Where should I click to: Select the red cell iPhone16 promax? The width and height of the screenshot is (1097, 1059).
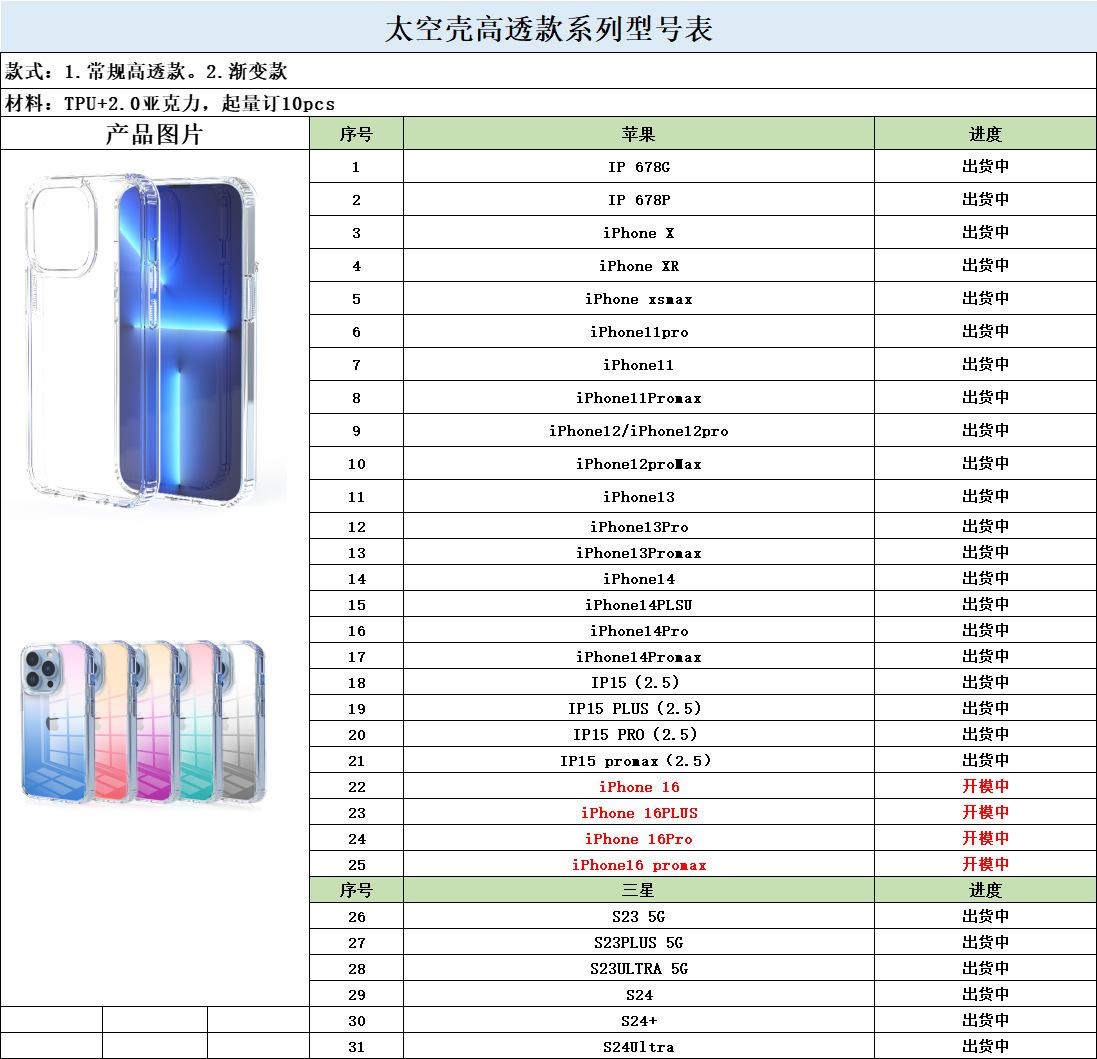click(x=639, y=864)
